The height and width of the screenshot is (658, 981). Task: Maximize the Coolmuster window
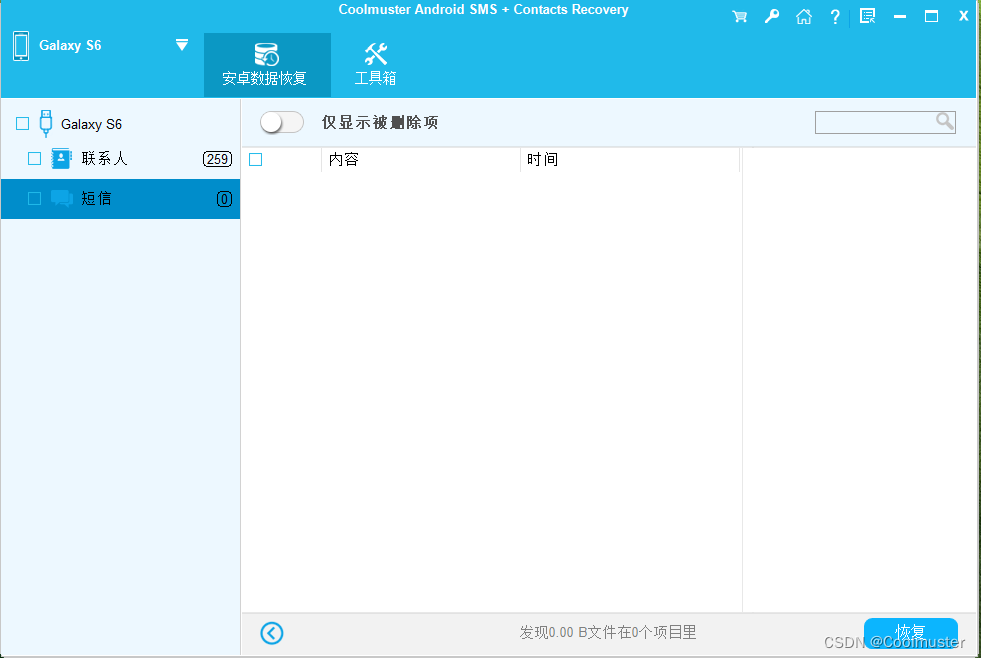coord(931,16)
